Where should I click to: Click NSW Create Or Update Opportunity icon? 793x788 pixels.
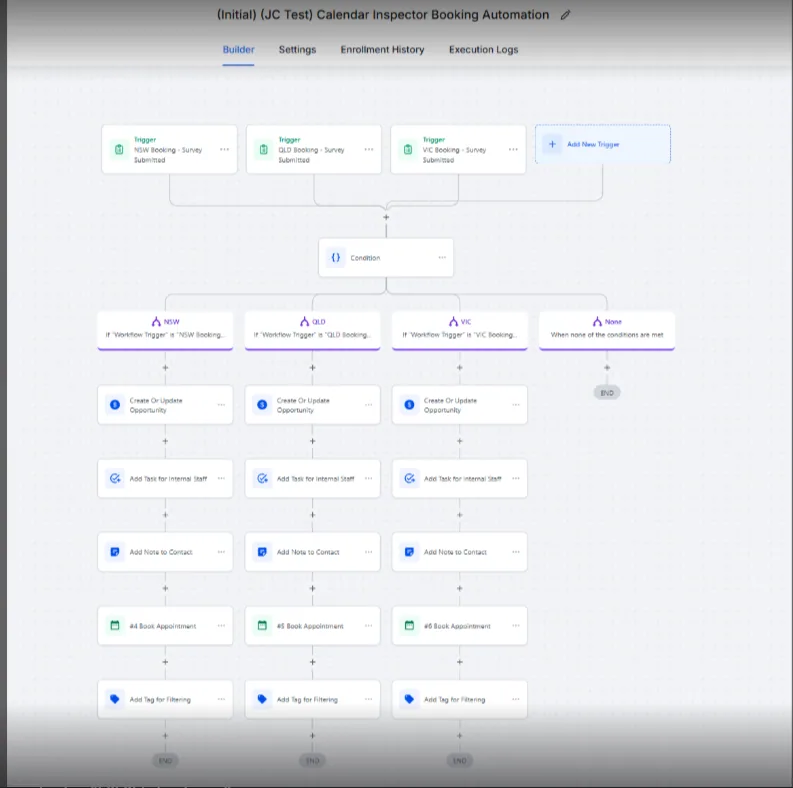(x=115, y=405)
